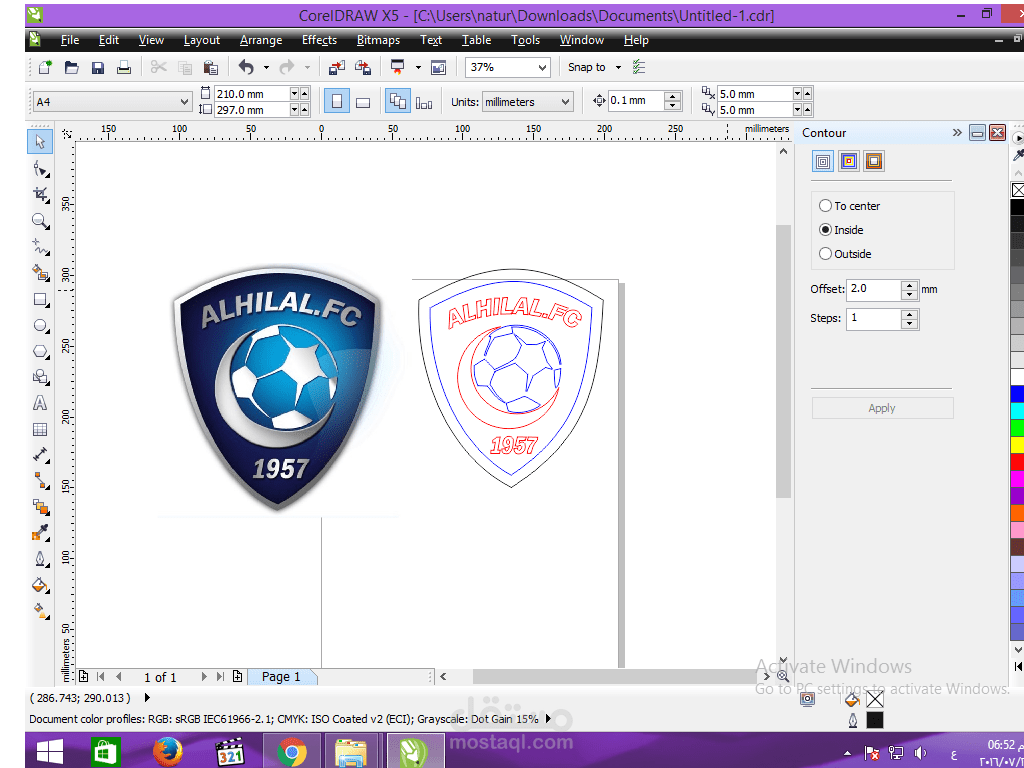Select the Blend effects tool

tap(40, 507)
